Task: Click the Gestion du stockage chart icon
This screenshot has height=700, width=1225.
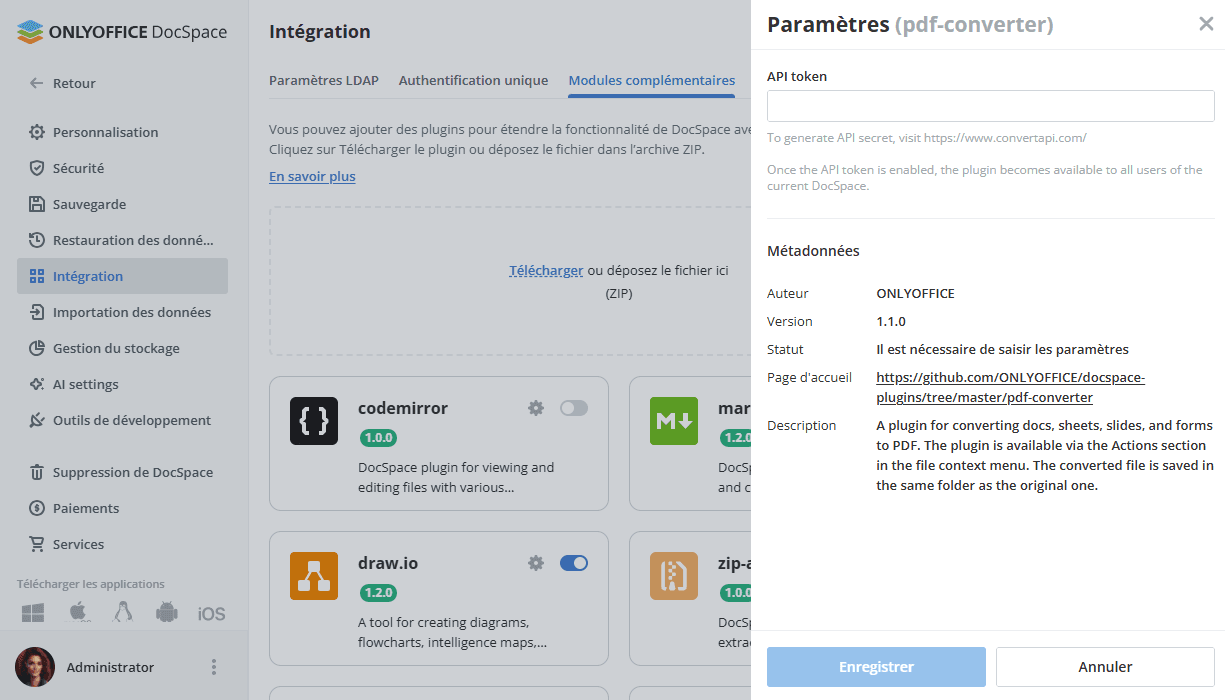Action: [x=37, y=348]
